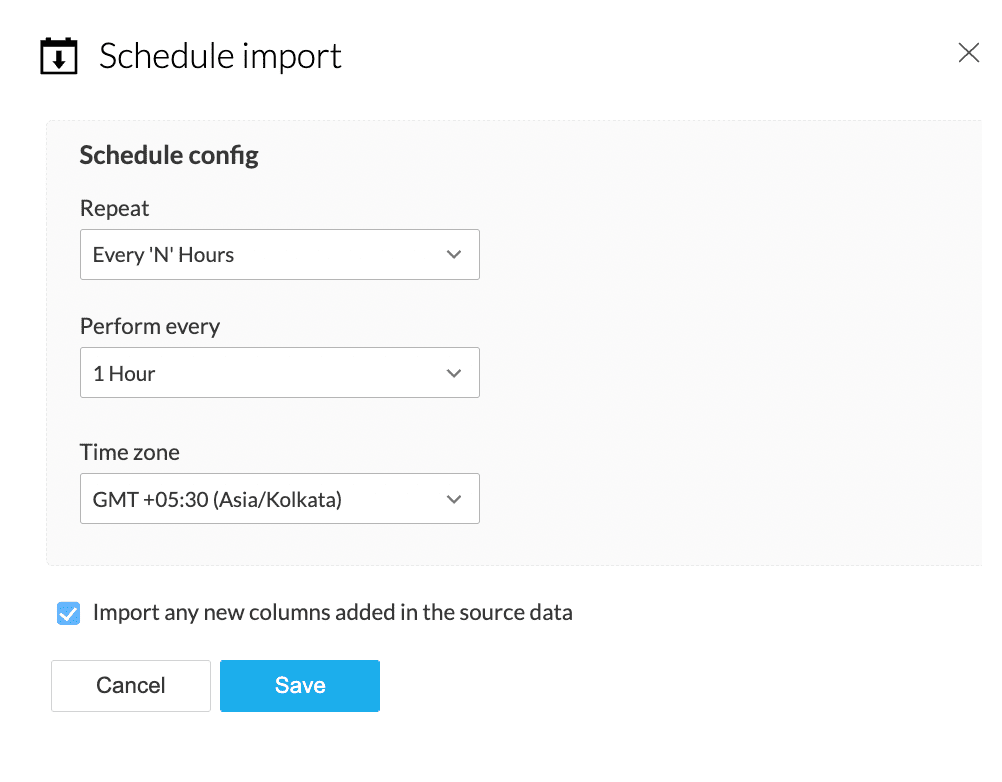Open the Perform every dropdown arrow
The width and height of the screenshot is (1002, 782).
click(x=454, y=373)
